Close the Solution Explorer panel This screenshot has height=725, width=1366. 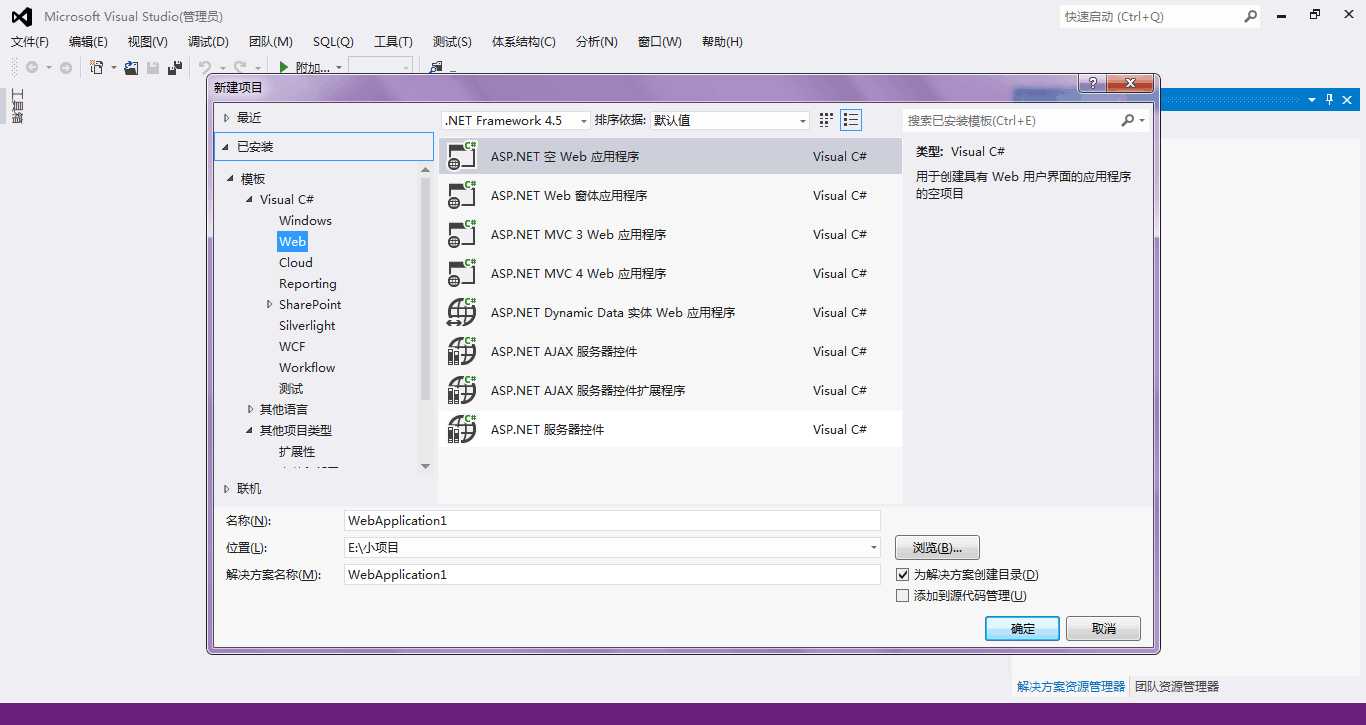(1348, 99)
